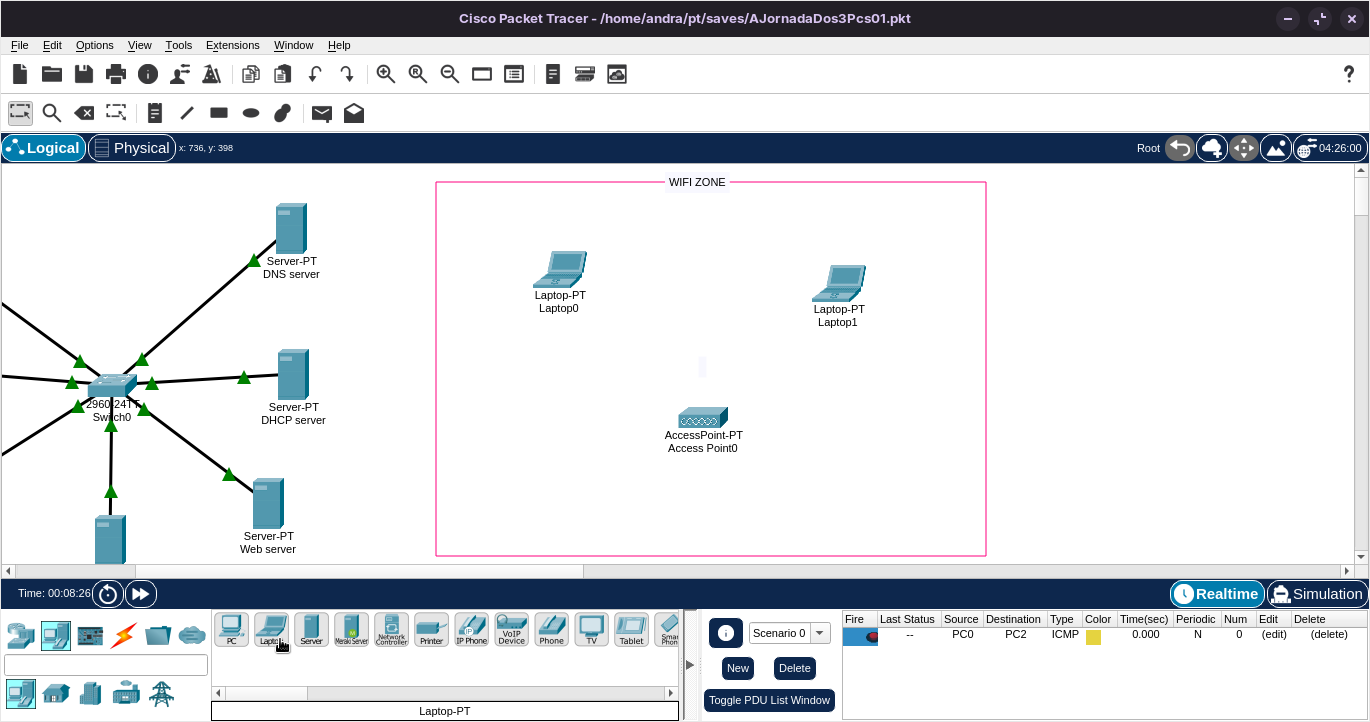
Task: Open the Tools menu
Action: tap(179, 45)
